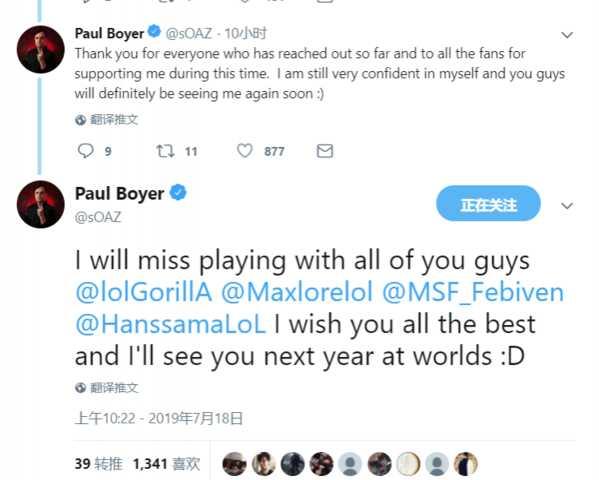Open the @lolGorillA mention link
This screenshot has width=599, height=480.
144,293
